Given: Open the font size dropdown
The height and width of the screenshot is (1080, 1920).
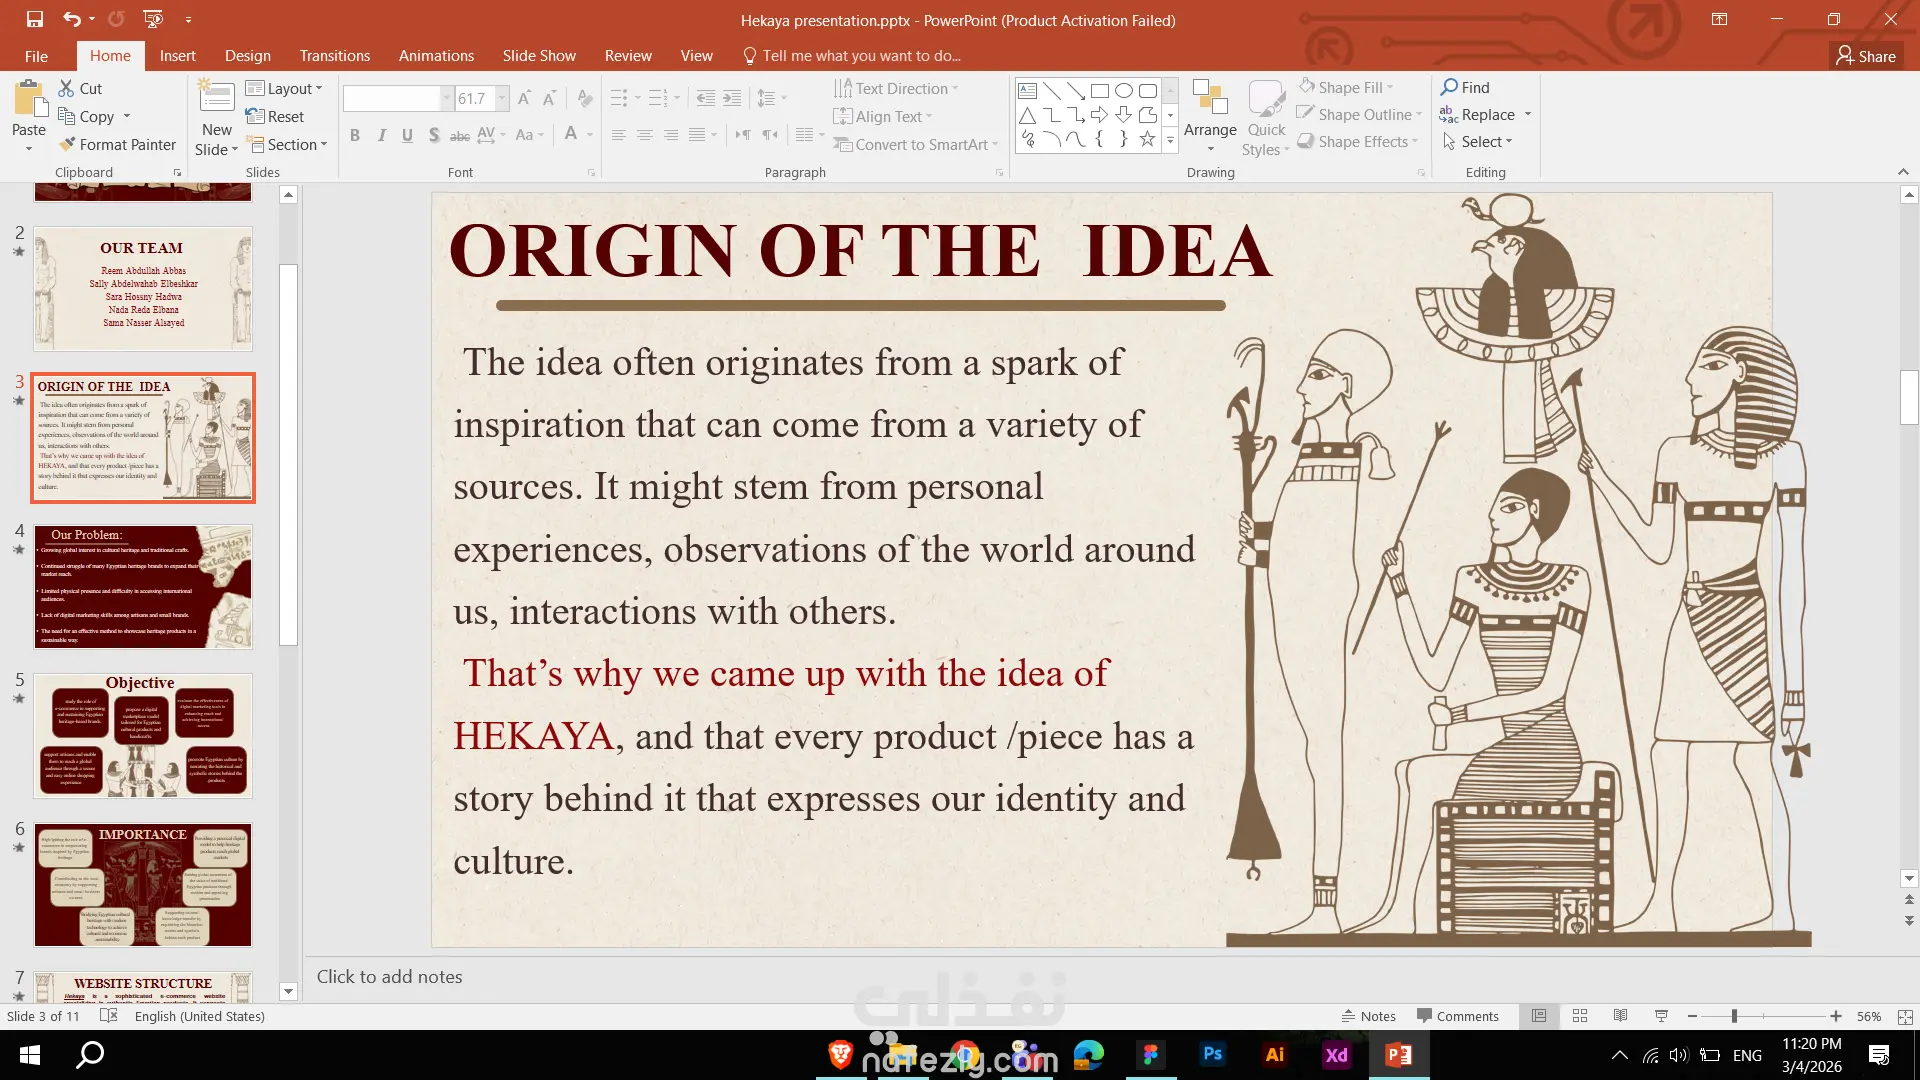Looking at the screenshot, I should click(x=502, y=98).
